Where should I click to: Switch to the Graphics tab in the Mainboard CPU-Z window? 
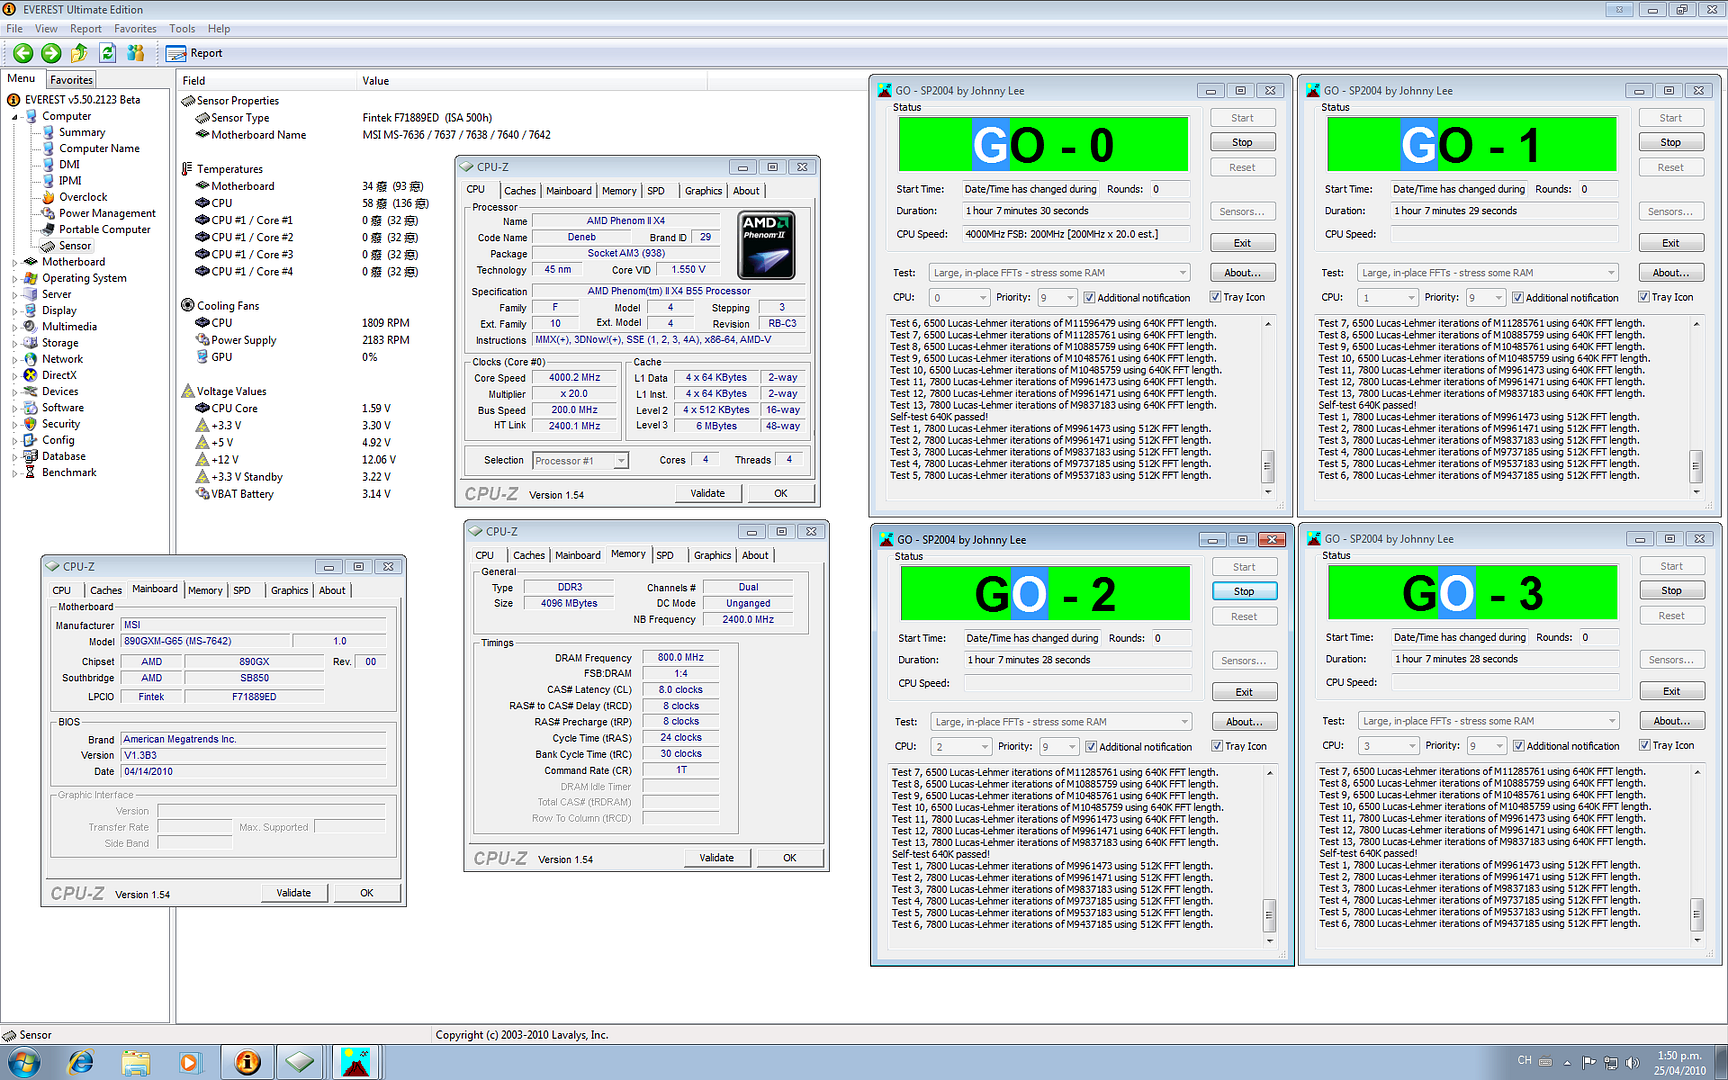289,591
